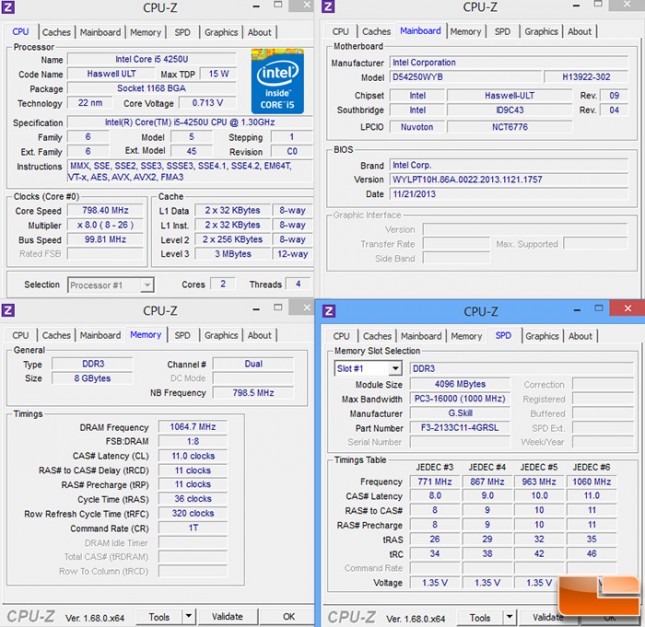Open the Memory tab in the SPD window

466,336
